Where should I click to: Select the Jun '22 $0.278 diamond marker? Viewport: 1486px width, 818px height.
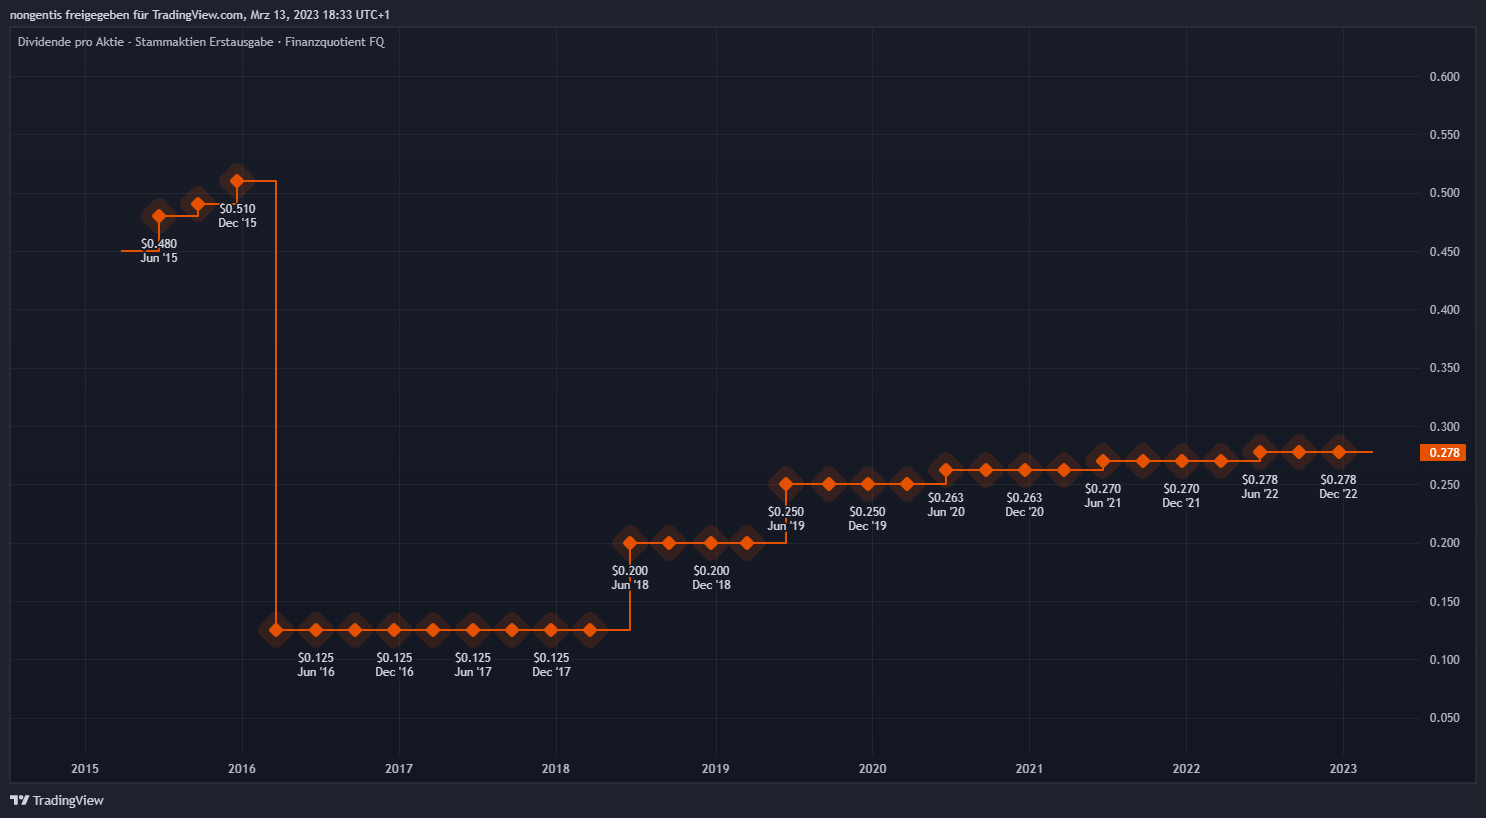pos(1260,452)
